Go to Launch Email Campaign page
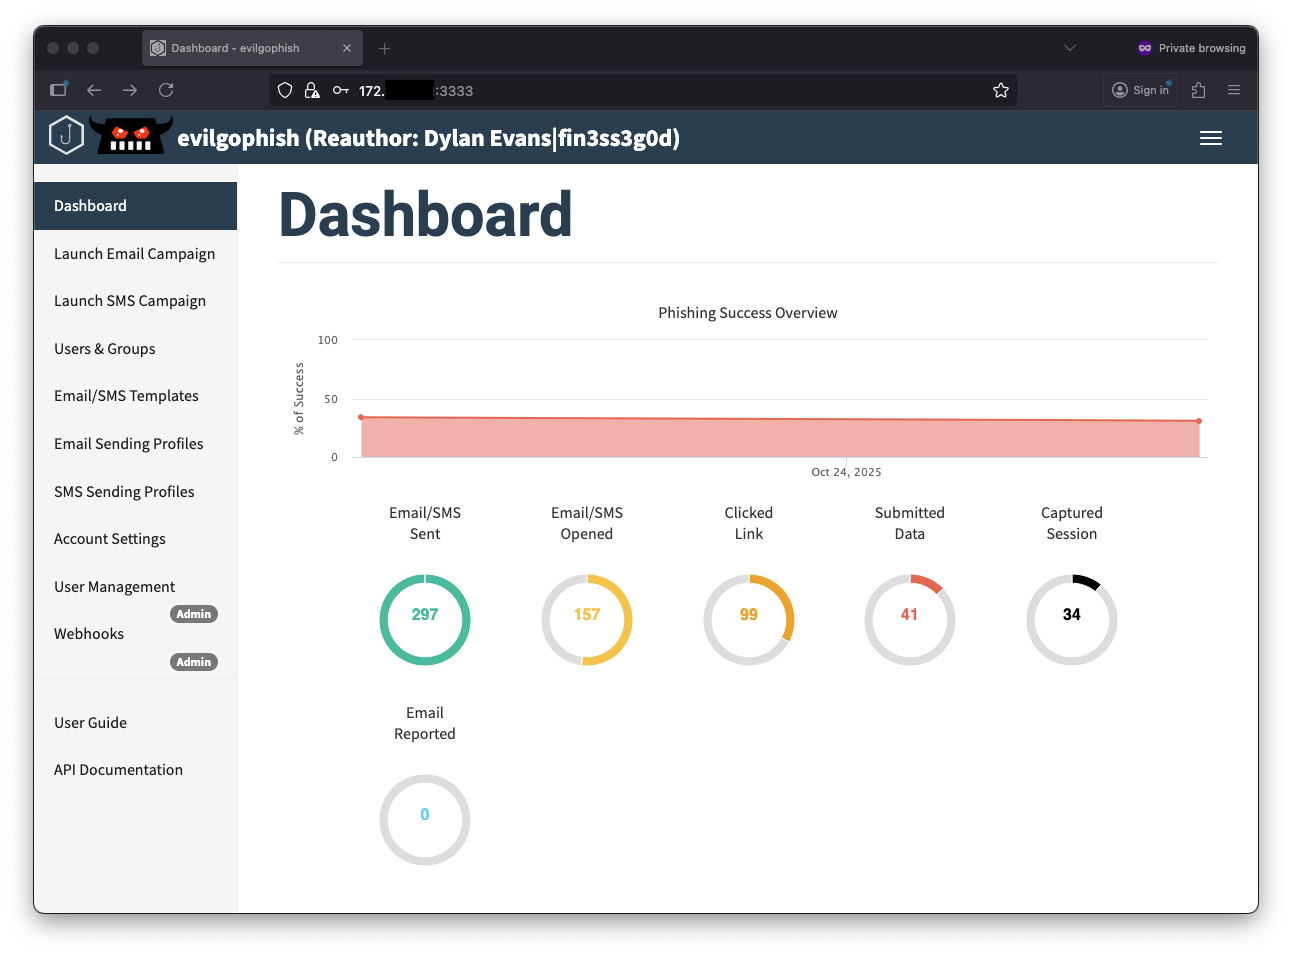 click(x=134, y=254)
